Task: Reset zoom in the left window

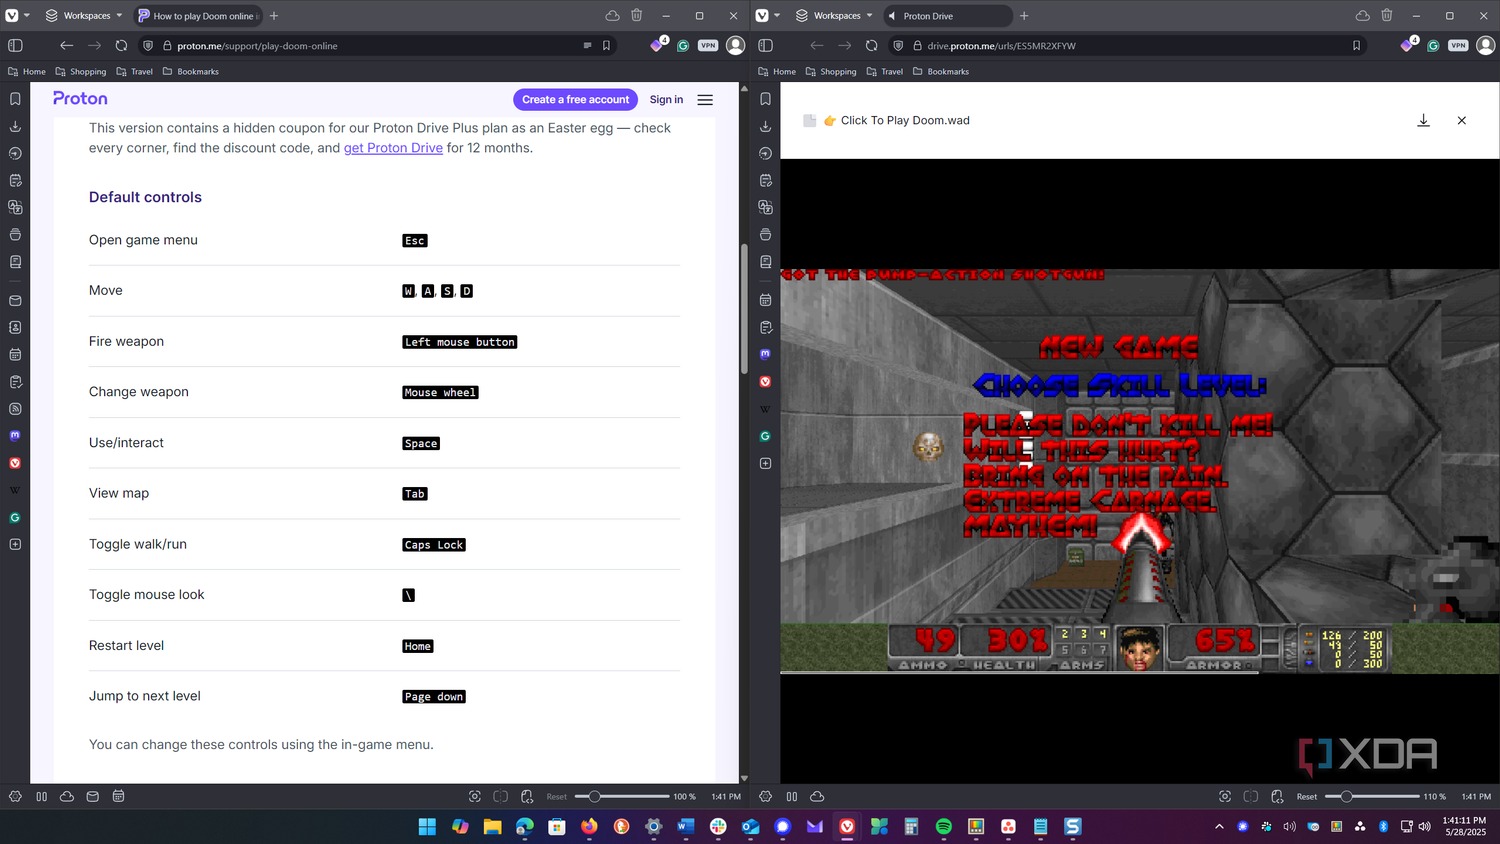Action: [x=556, y=796]
